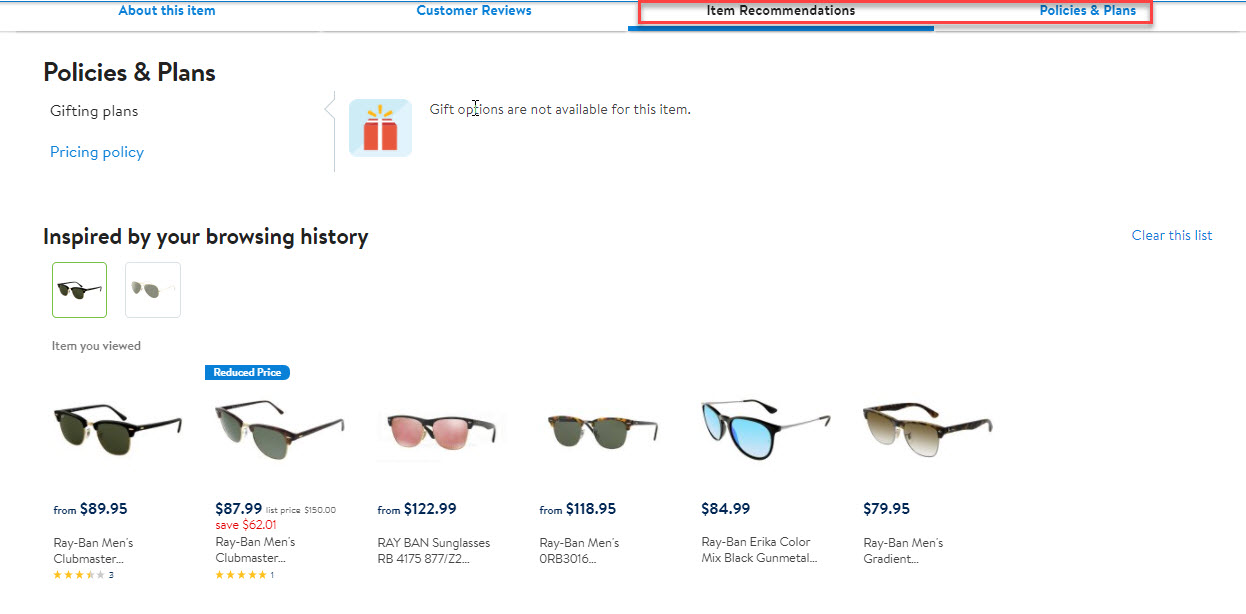The width and height of the screenshot is (1246, 614).
Task: Open the About this item tab
Action: [x=166, y=11]
